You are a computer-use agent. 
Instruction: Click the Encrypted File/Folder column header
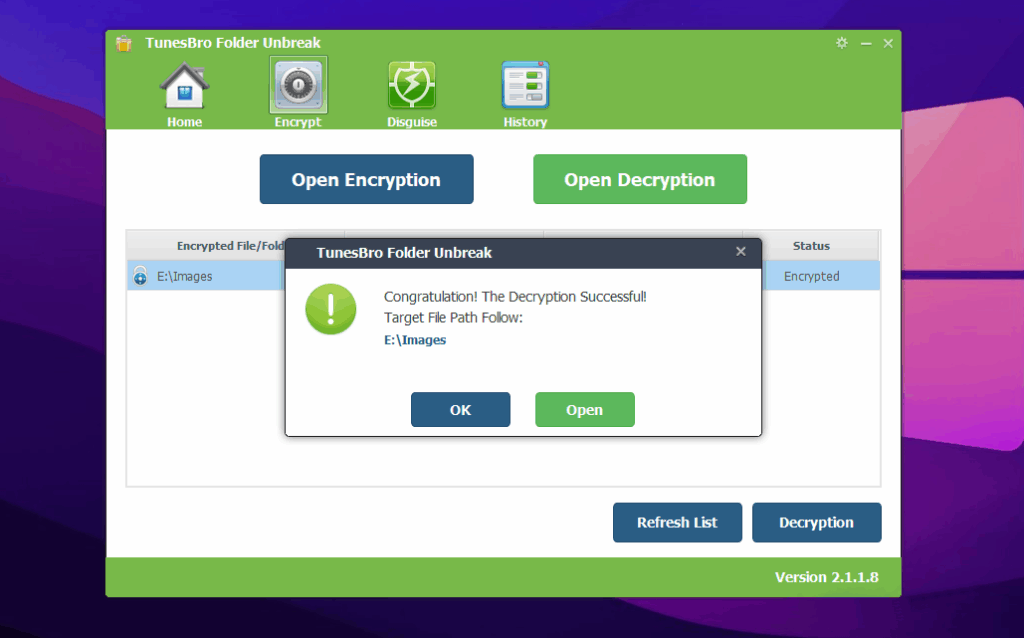[230, 246]
